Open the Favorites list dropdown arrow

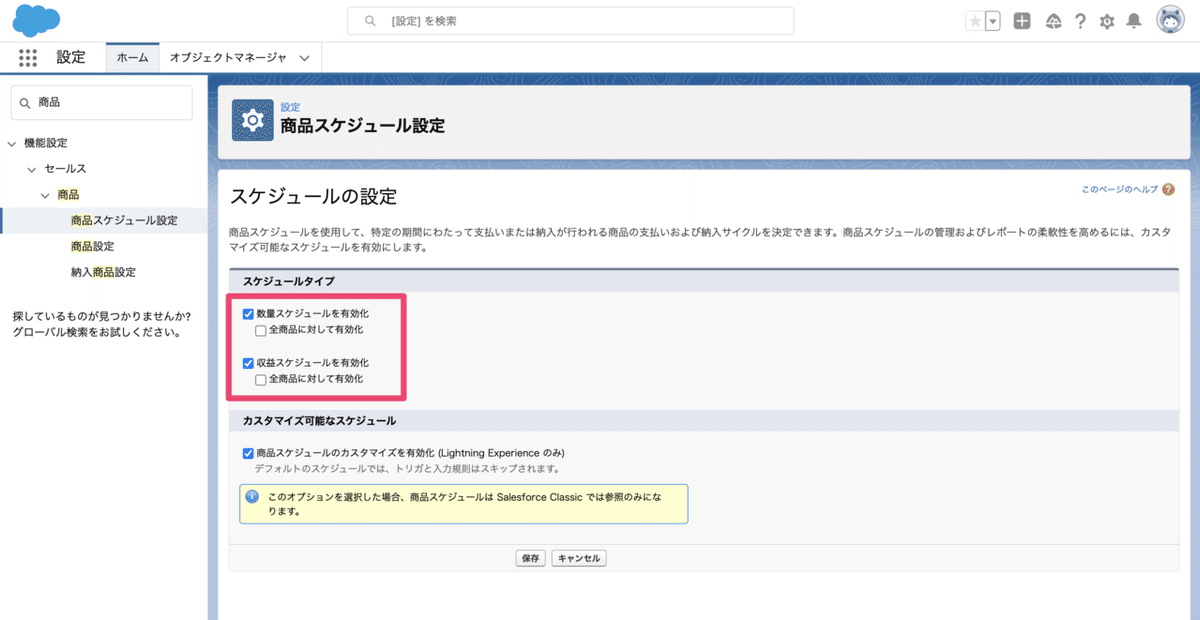tap(993, 21)
